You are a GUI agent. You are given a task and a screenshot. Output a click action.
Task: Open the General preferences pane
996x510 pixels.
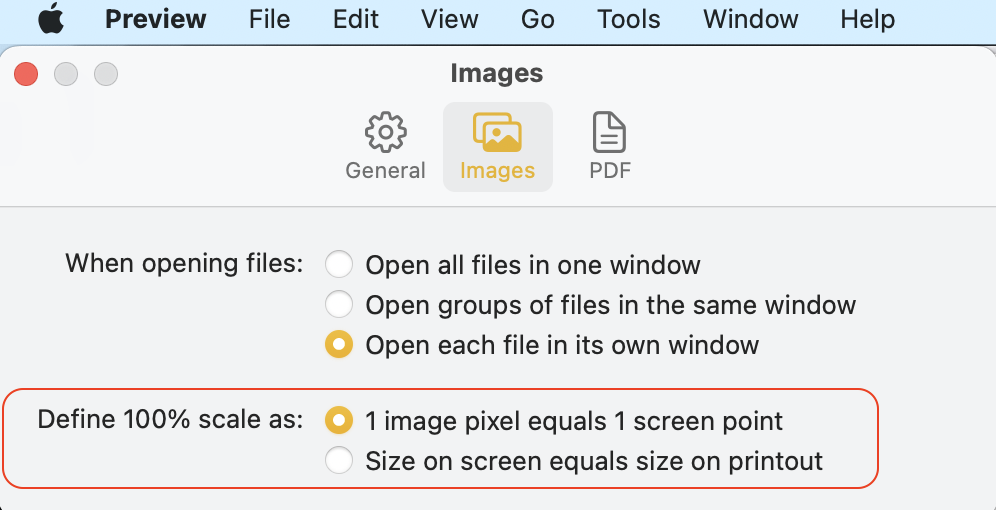pyautogui.click(x=385, y=146)
